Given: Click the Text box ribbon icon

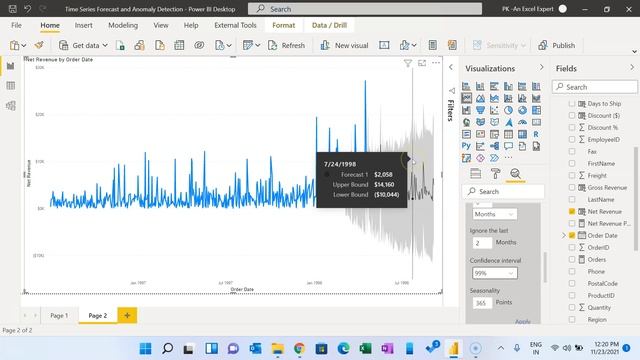Looking at the screenshot, I should 384,45.
